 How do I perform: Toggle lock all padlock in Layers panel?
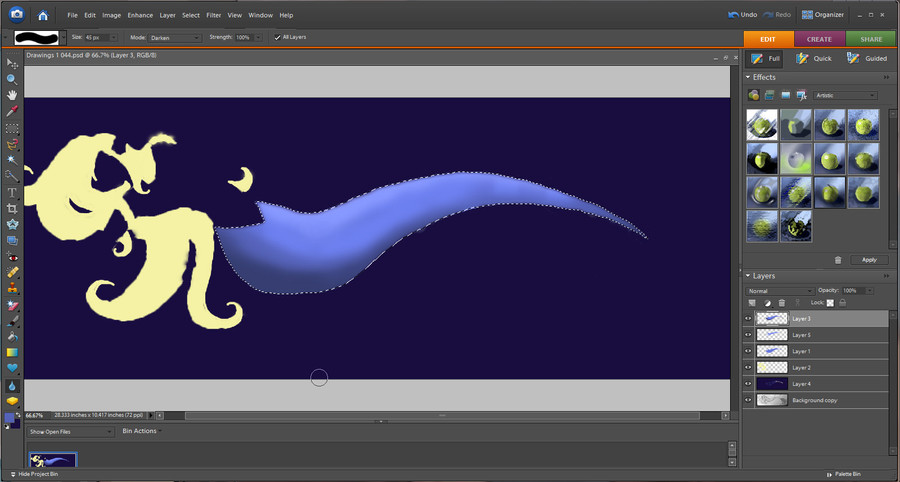(843, 302)
